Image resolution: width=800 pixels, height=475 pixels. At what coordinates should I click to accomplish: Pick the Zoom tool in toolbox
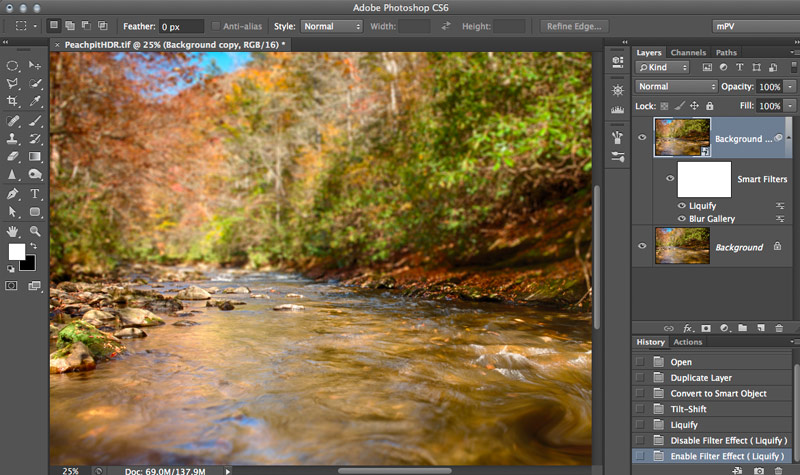click(36, 231)
